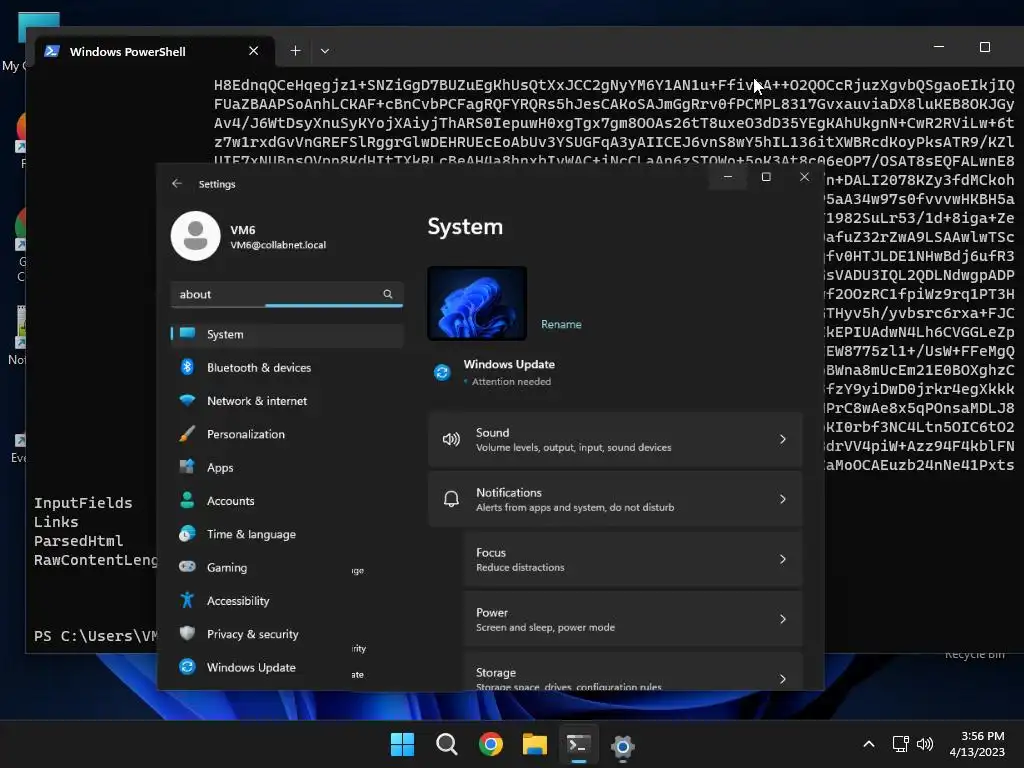The image size is (1024, 768).
Task: Open Notifications settings row
Action: [x=615, y=500]
